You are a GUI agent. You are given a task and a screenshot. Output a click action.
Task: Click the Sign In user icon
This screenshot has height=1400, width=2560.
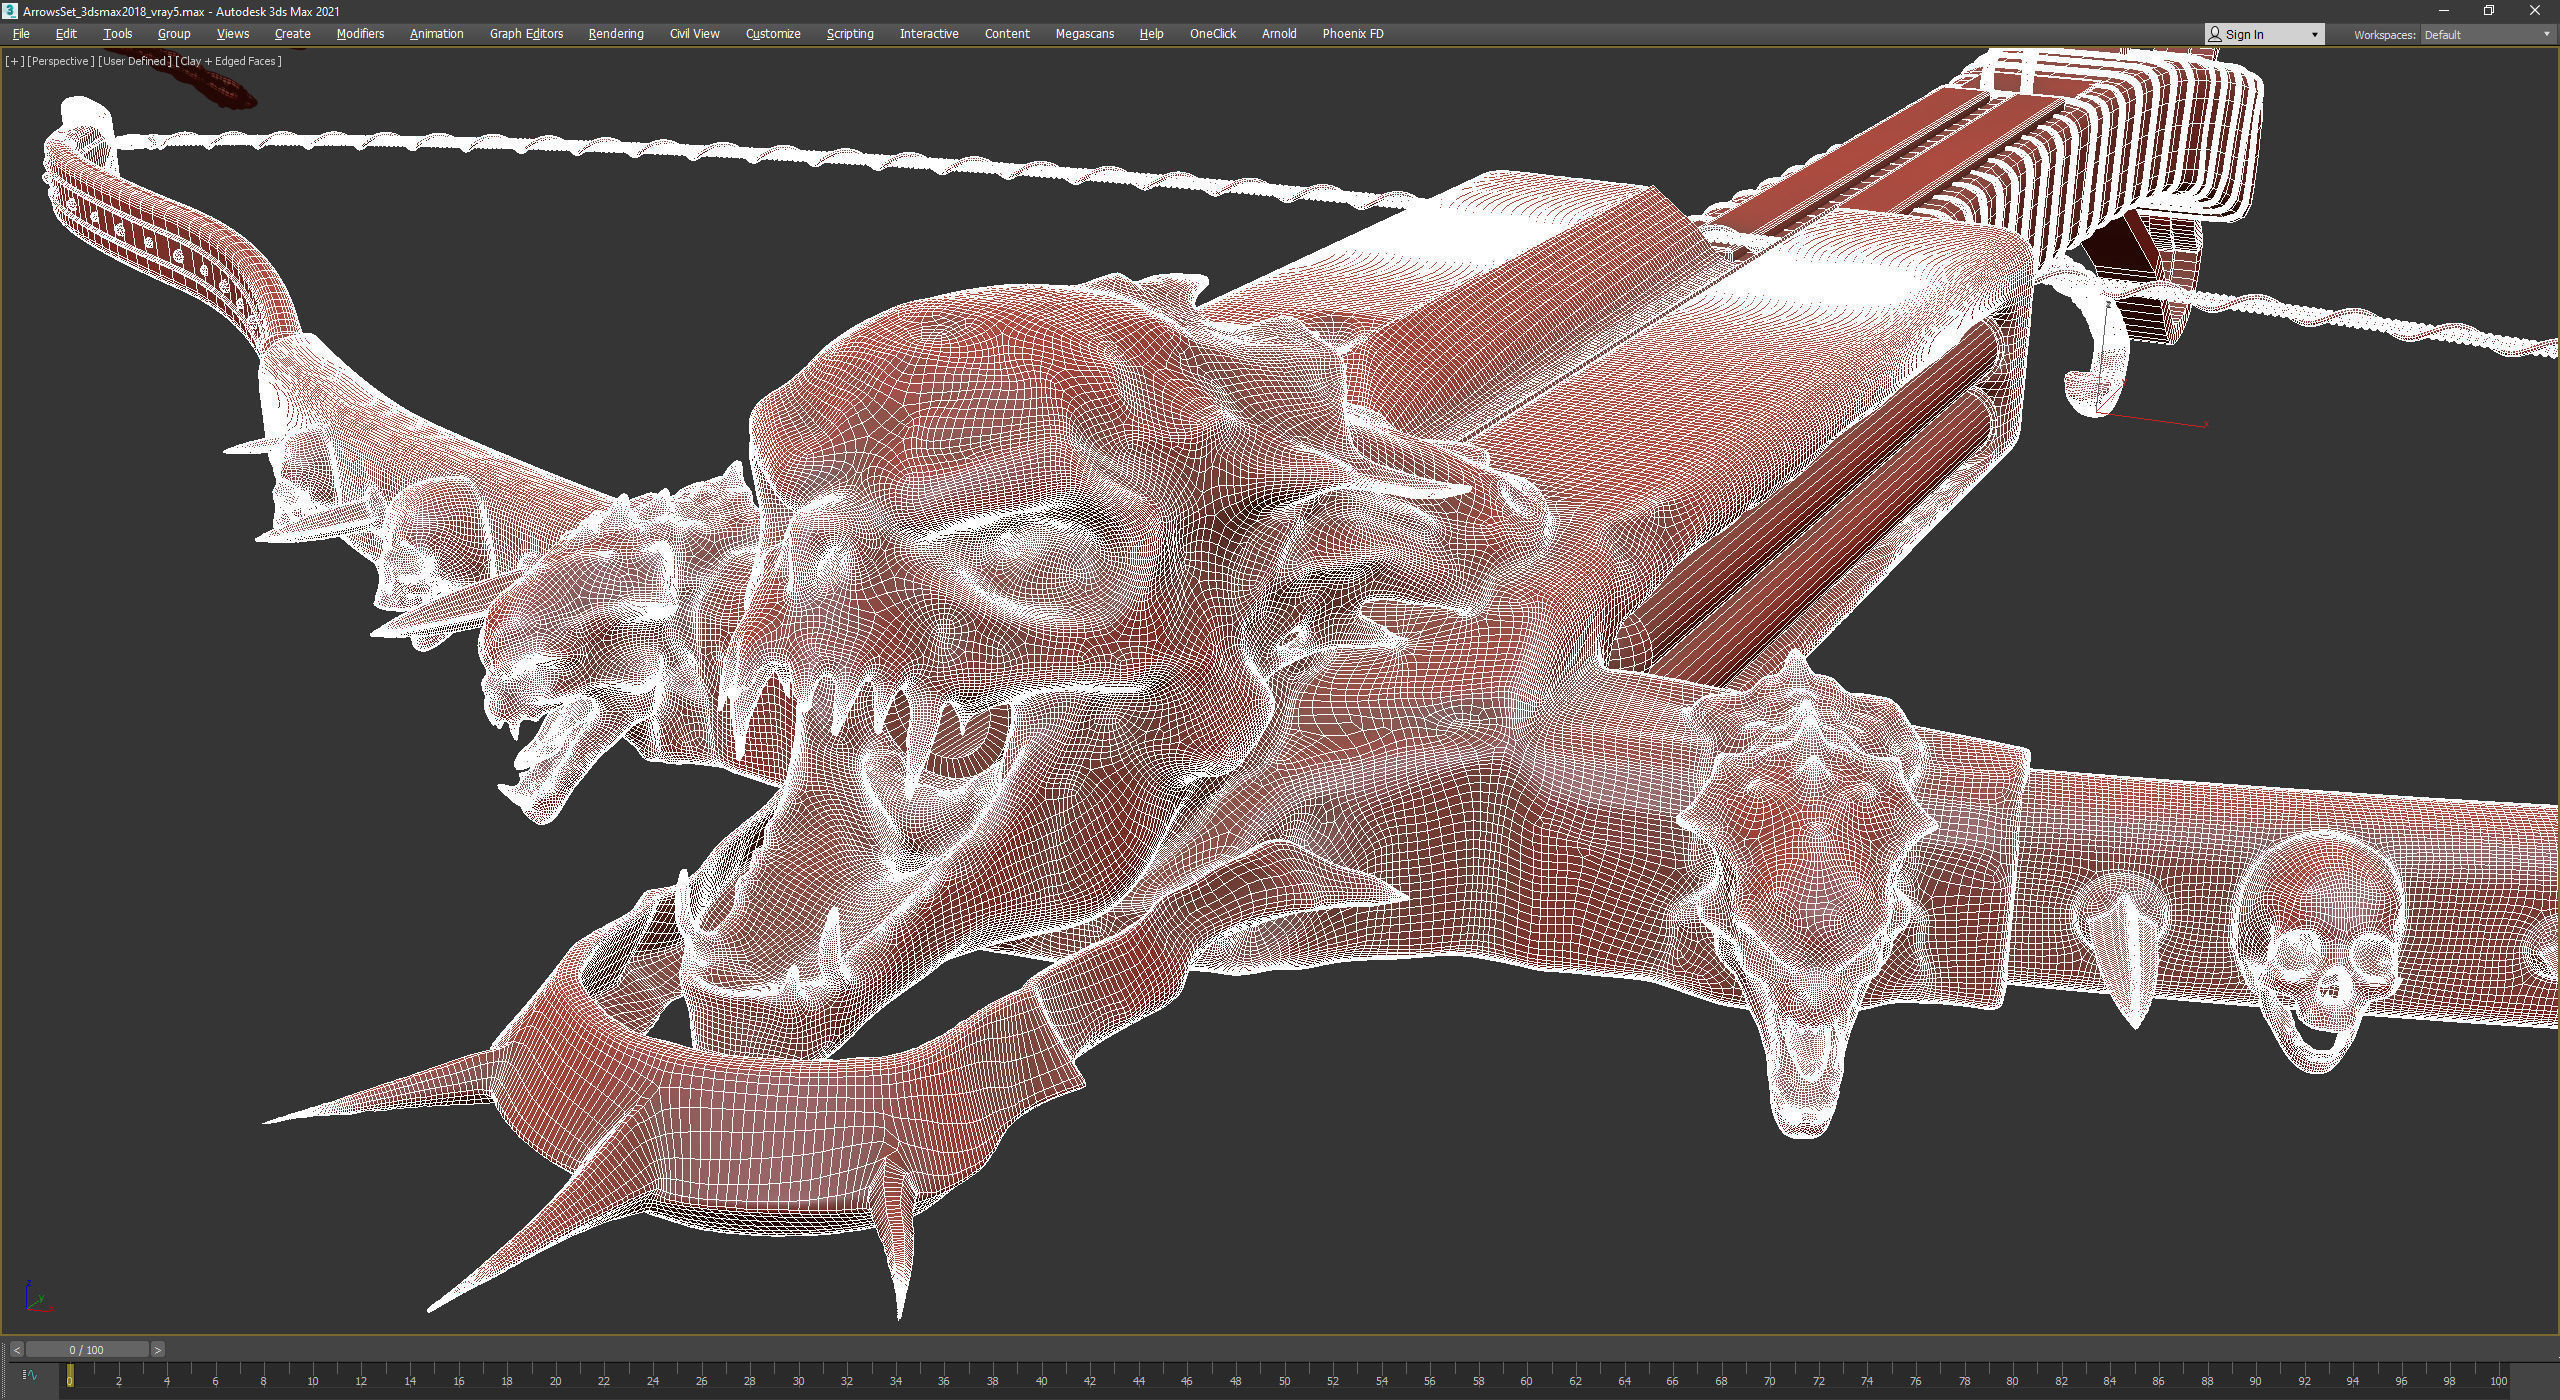(x=2215, y=35)
